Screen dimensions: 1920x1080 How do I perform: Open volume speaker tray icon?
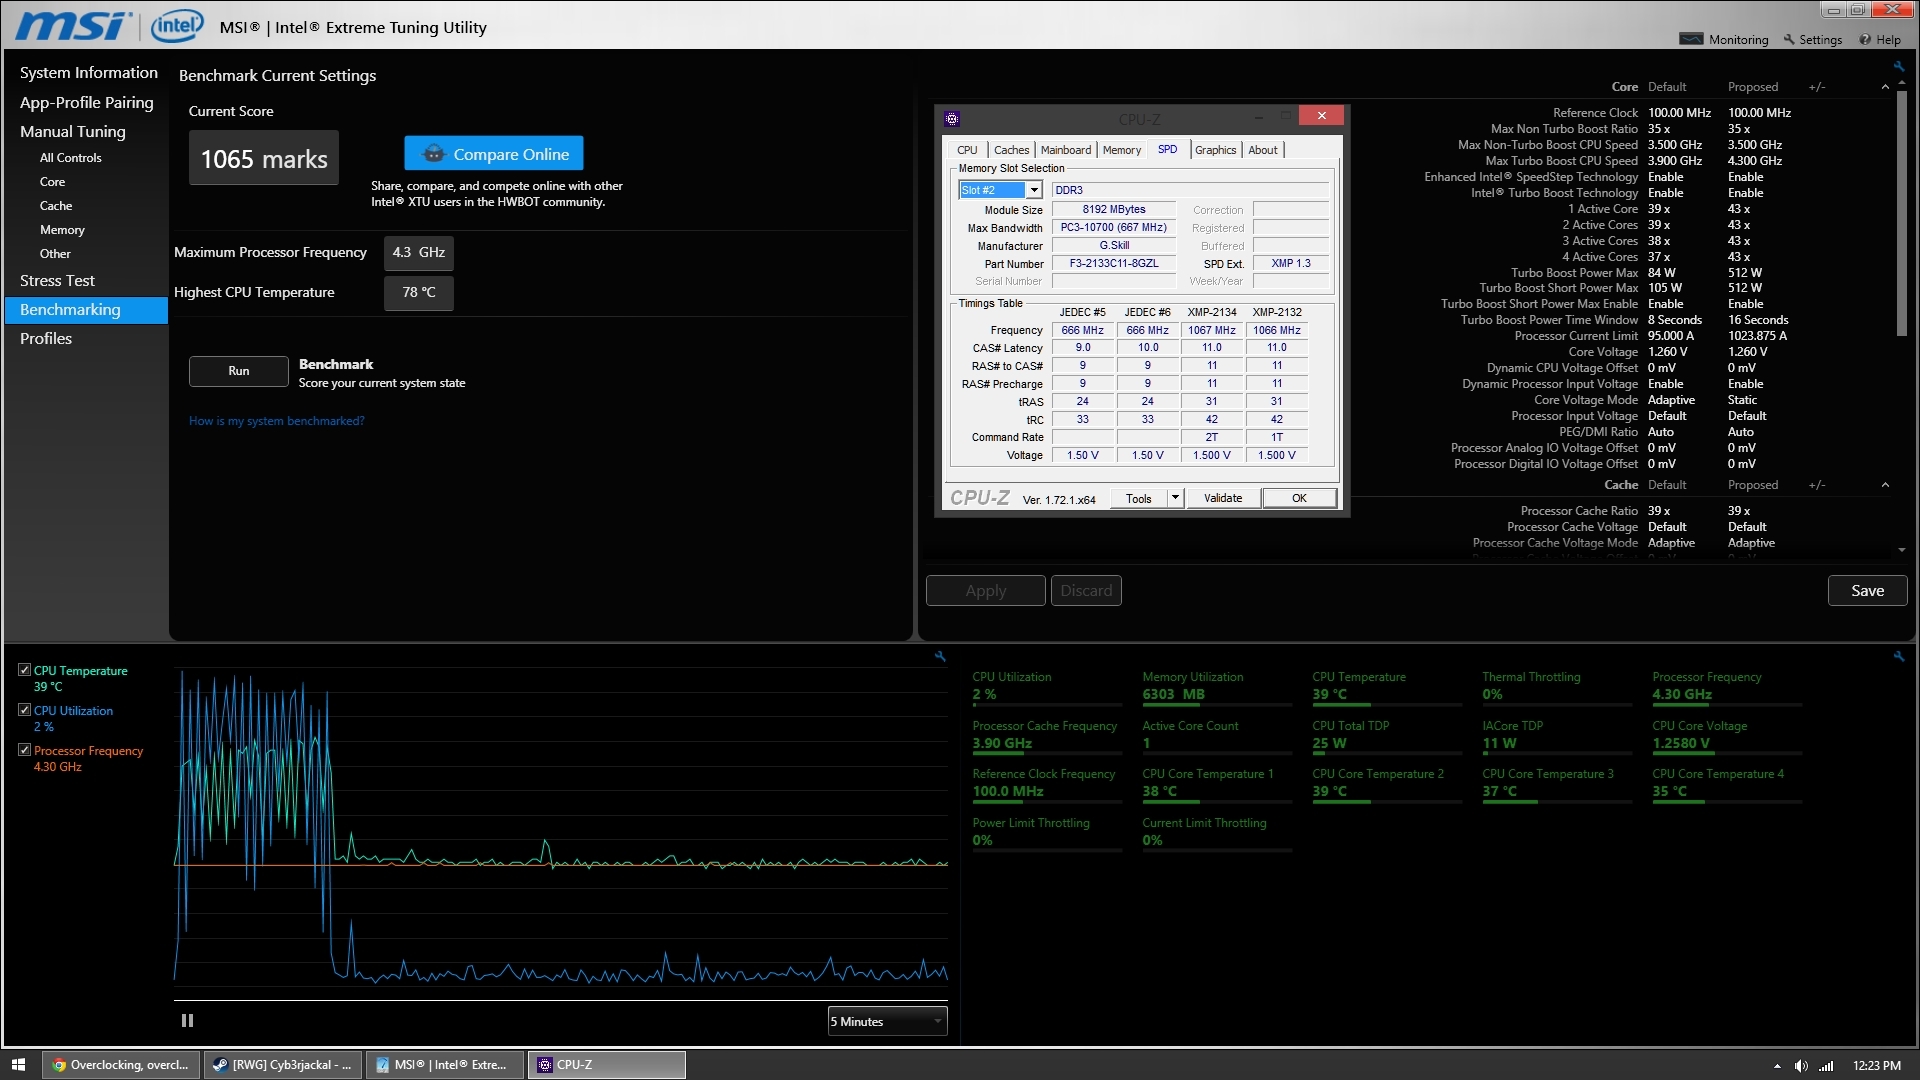click(1801, 1066)
